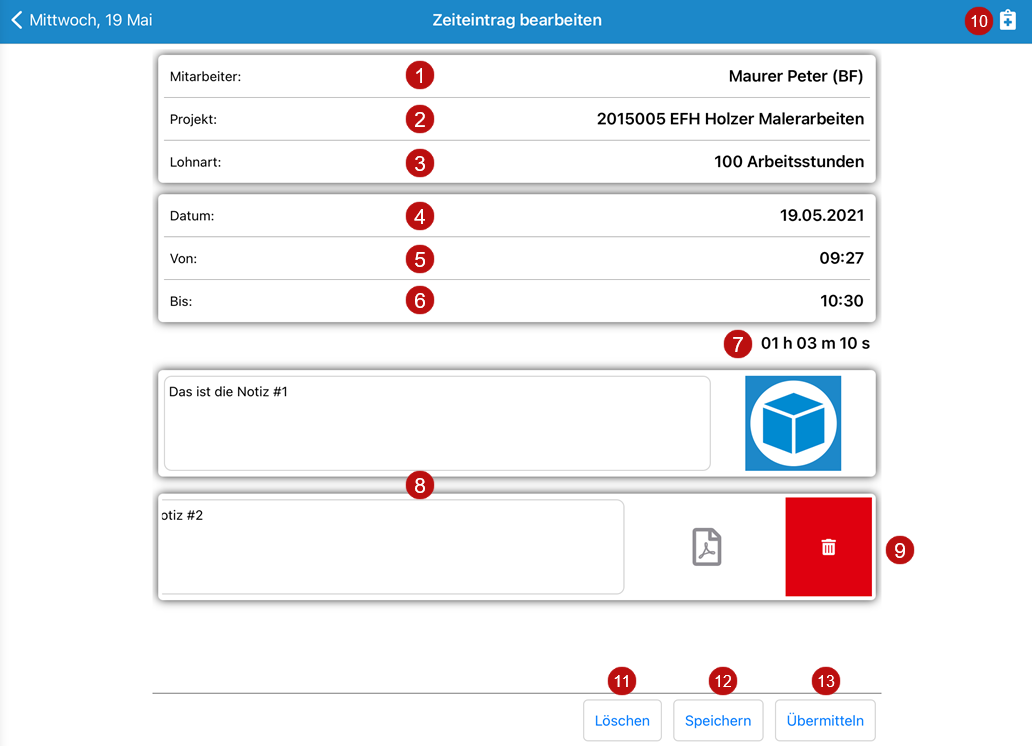Click the 'Zeiteintrag bearbeiten' title
The image size is (1032, 746).
(517, 20)
